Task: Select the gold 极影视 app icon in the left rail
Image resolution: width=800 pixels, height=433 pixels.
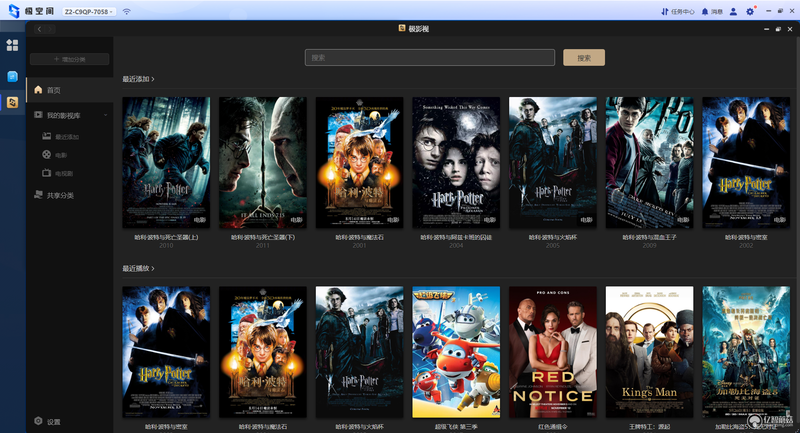Action: (x=12, y=102)
